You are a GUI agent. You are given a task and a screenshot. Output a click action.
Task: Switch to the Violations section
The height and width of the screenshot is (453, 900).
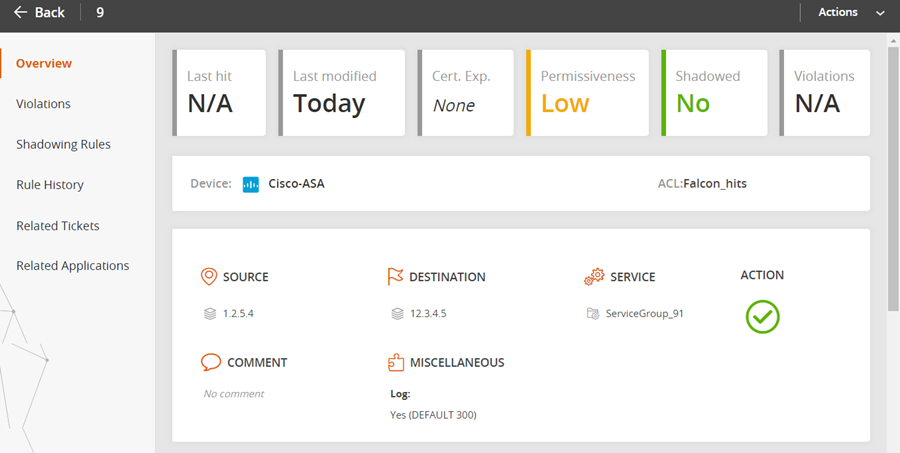(x=43, y=104)
